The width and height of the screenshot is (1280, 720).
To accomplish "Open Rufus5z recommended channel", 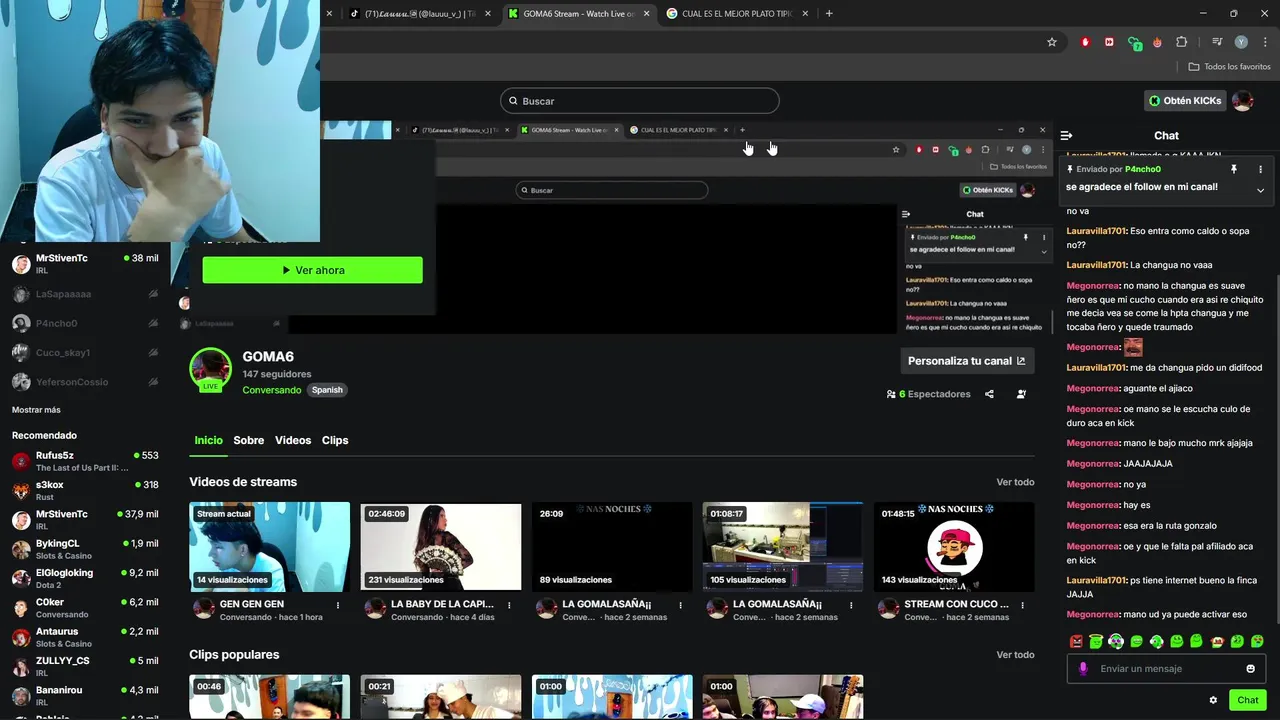I will tap(85, 461).
